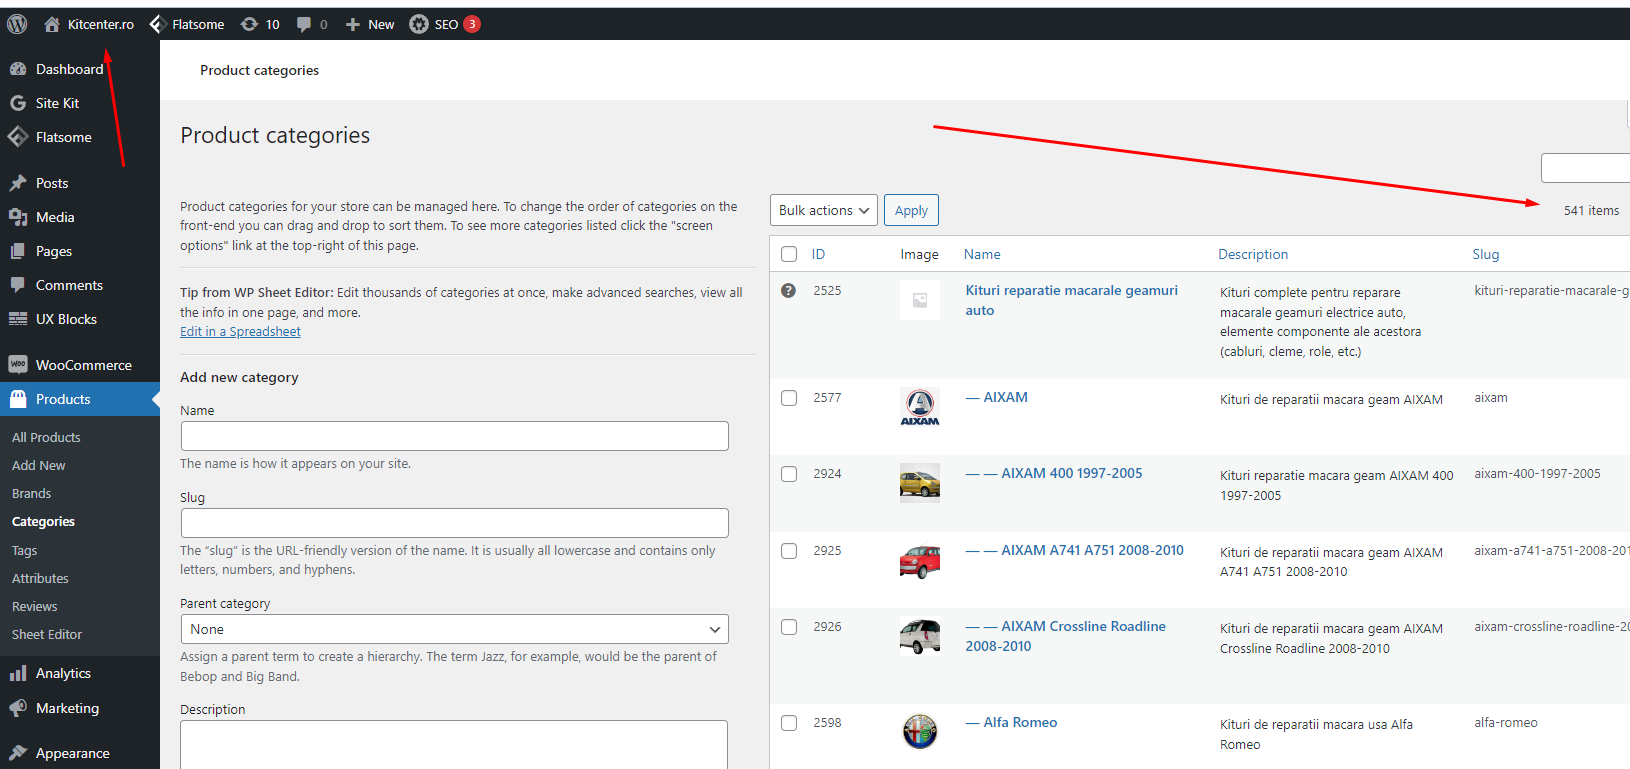Open the Attributes submenu item

click(x=40, y=578)
